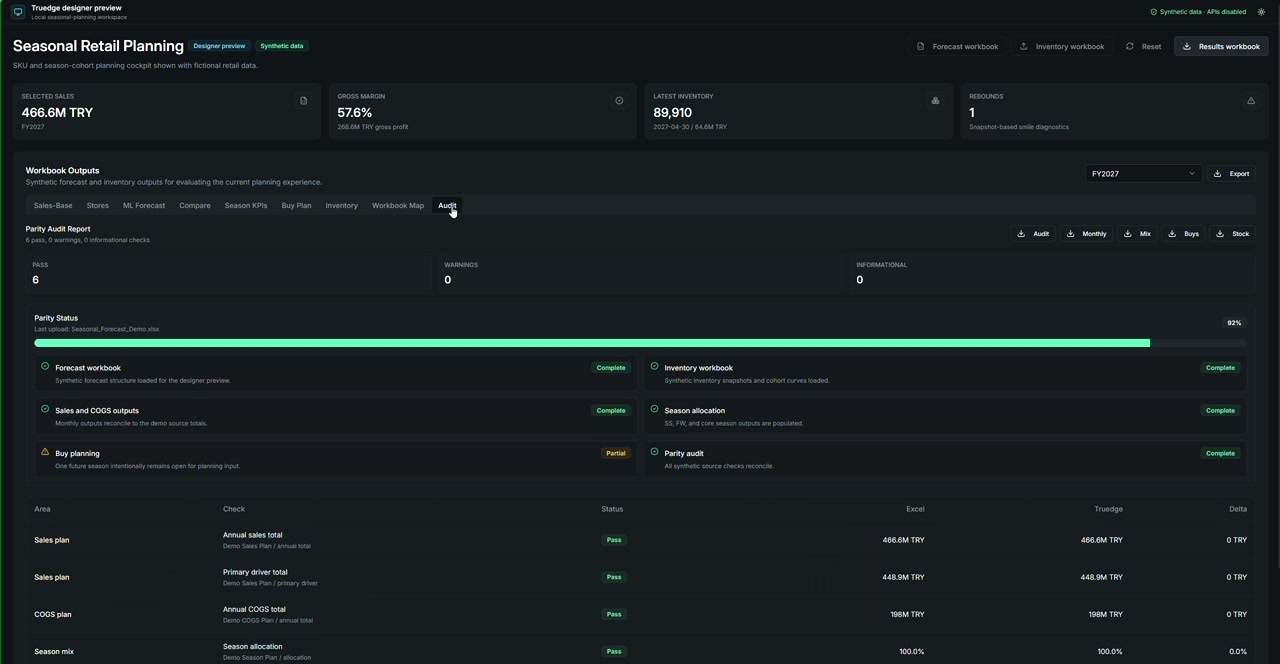Screen dimensions: 1280x664
Task: Click the Truedge column header
Action: 1108,509
